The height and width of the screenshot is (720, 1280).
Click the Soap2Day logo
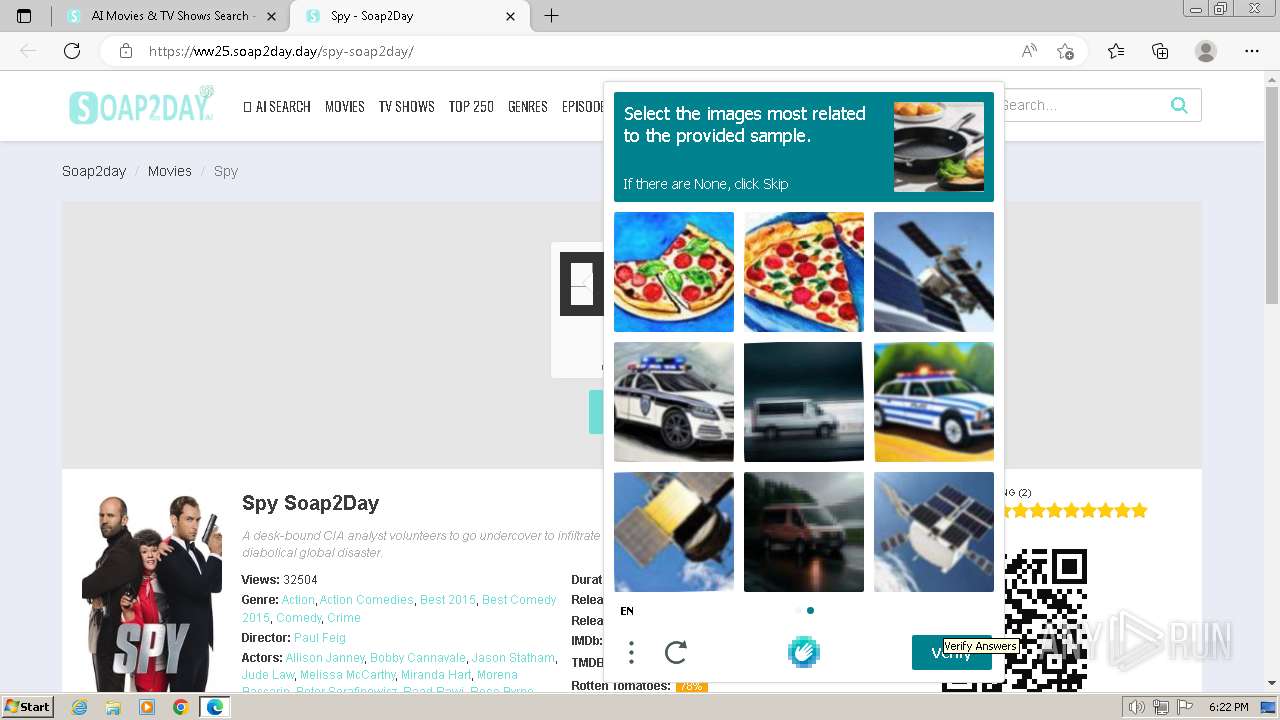tap(141, 105)
